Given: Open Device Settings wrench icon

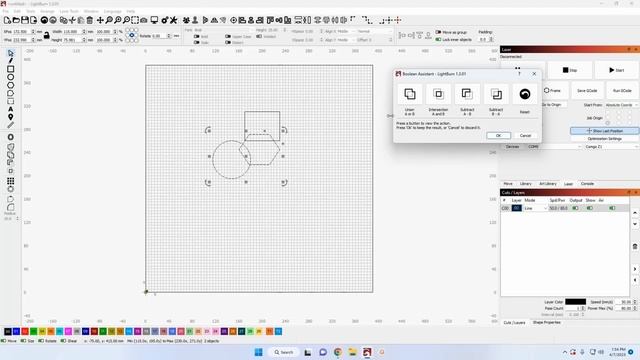Looking at the screenshot, I should point(173,20).
